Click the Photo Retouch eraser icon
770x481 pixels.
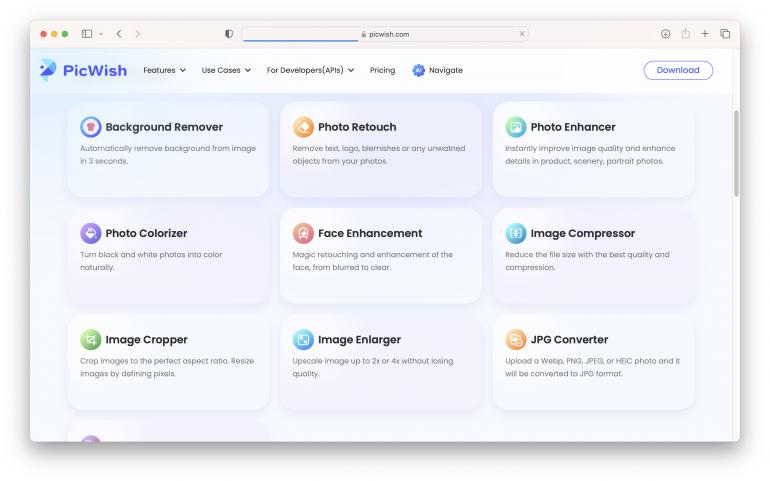(x=303, y=127)
